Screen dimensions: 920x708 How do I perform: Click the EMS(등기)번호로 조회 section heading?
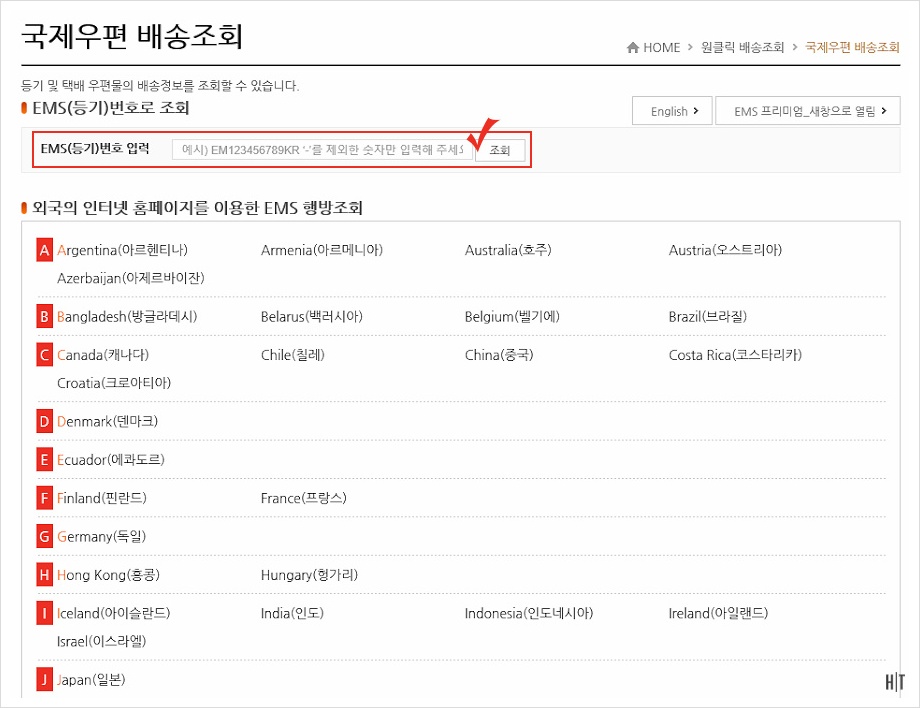[110, 108]
